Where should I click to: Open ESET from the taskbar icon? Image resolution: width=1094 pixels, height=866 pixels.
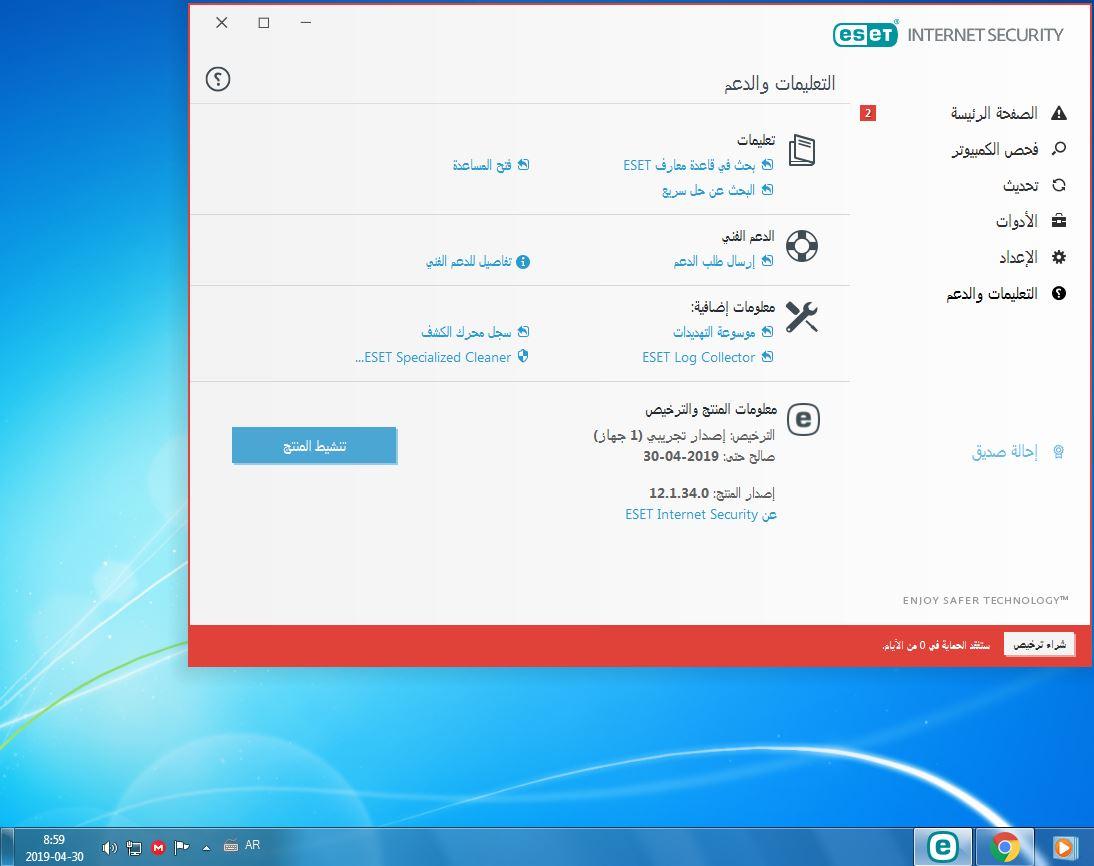click(942, 847)
